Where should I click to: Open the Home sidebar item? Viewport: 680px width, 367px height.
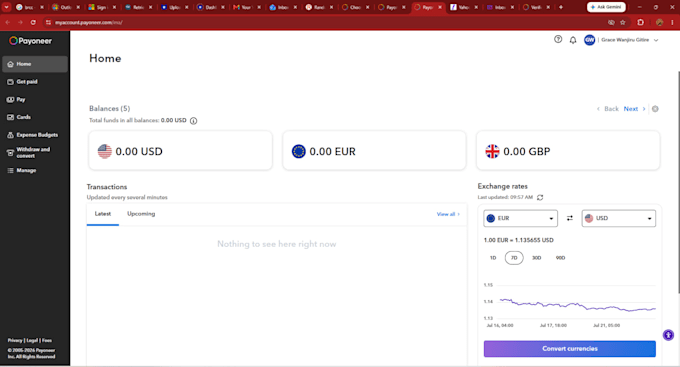[35, 64]
